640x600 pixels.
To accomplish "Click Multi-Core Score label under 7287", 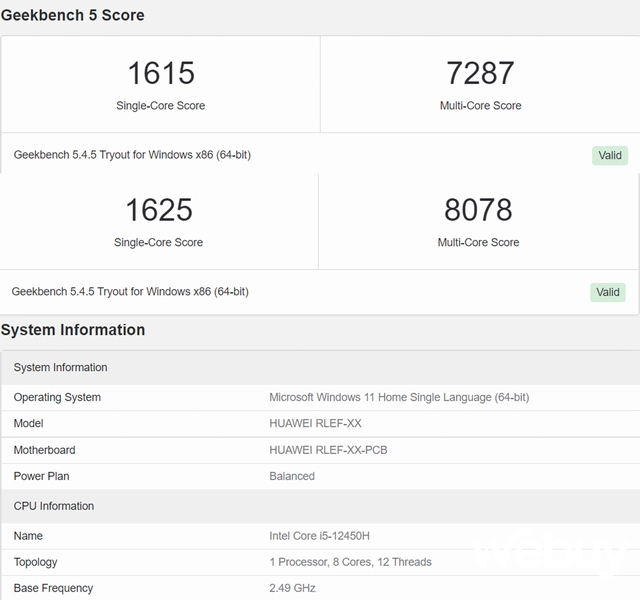I will coord(480,105).
